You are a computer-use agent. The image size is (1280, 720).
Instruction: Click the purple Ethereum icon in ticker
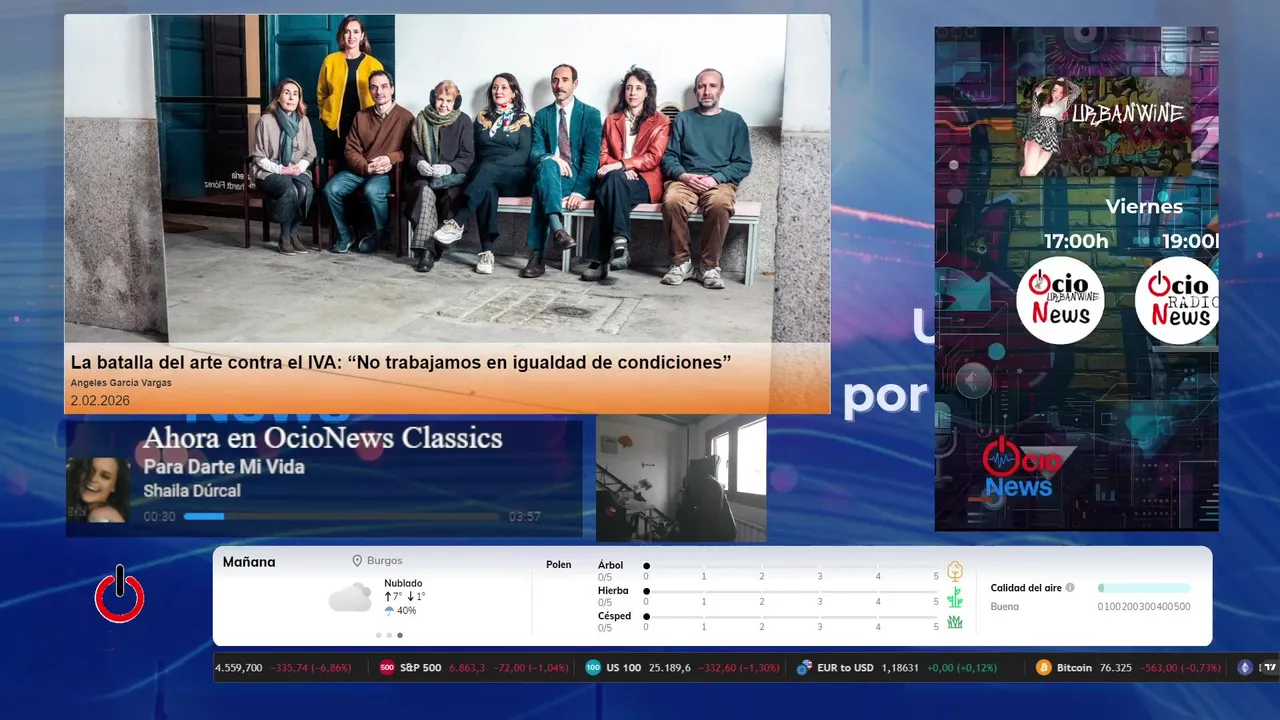[1245, 668]
